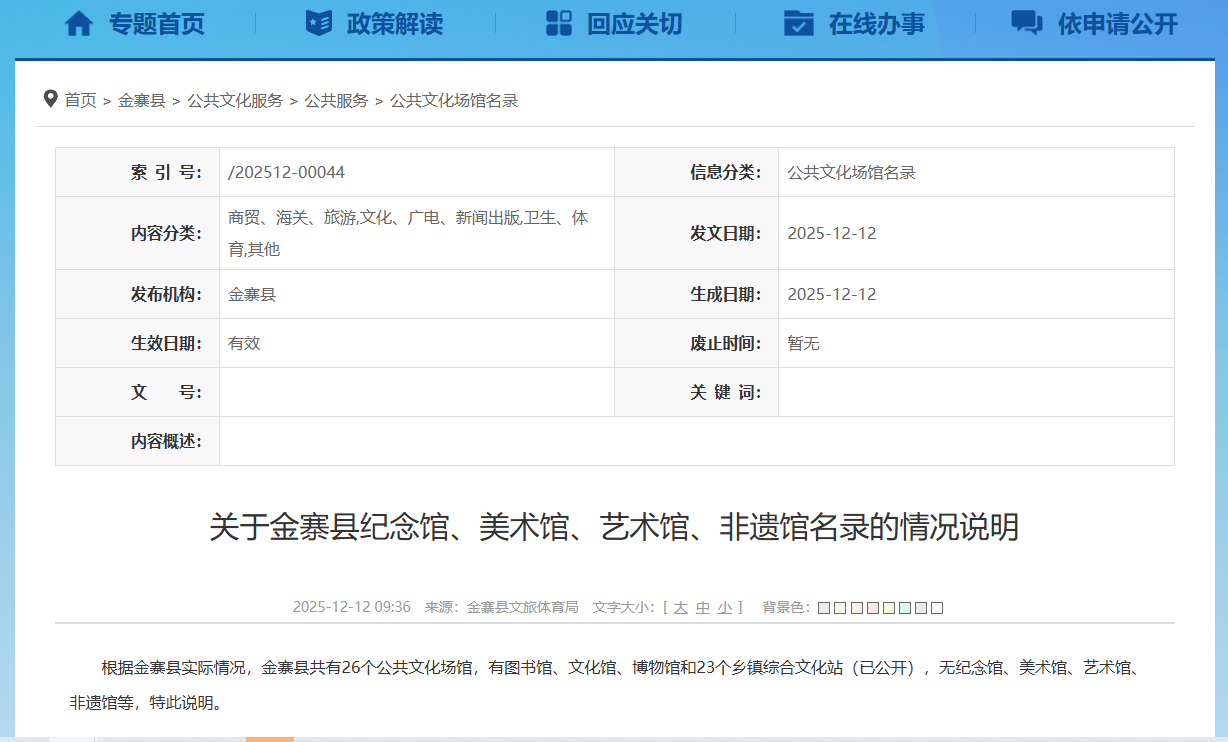This screenshot has height=742, width=1228.
Task: Click the location pin icon in breadcrumb
Action: tap(50, 99)
